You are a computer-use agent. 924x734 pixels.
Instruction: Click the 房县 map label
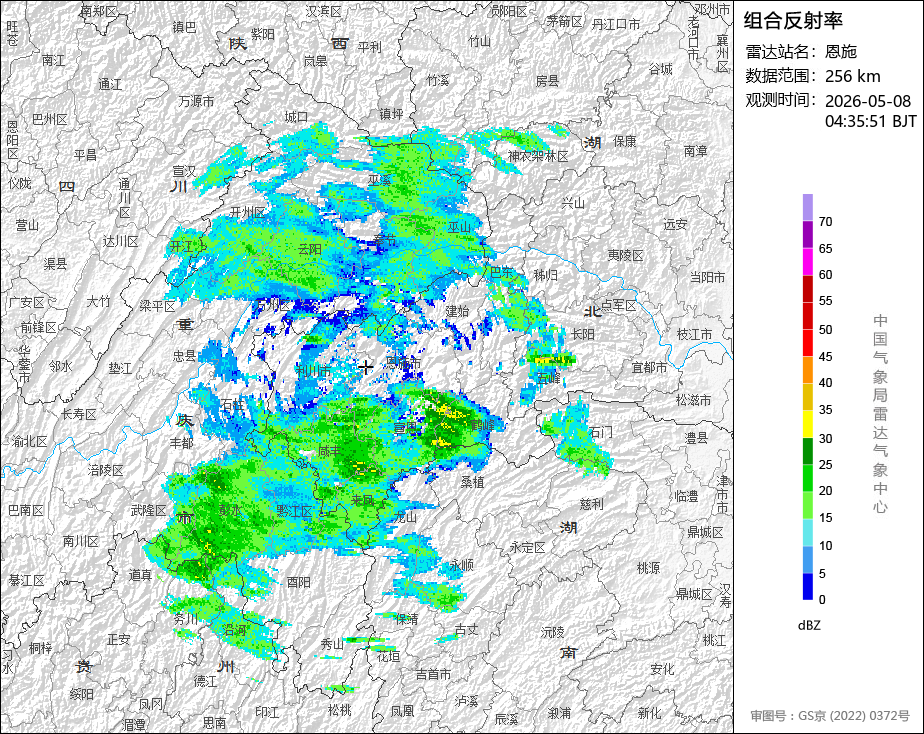[547, 81]
